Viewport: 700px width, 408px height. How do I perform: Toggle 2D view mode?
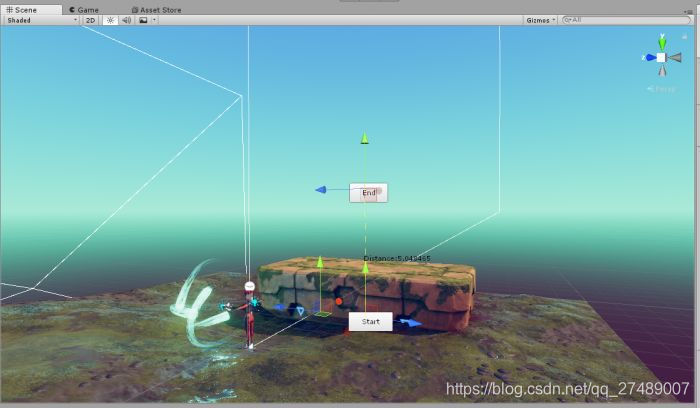click(90, 20)
